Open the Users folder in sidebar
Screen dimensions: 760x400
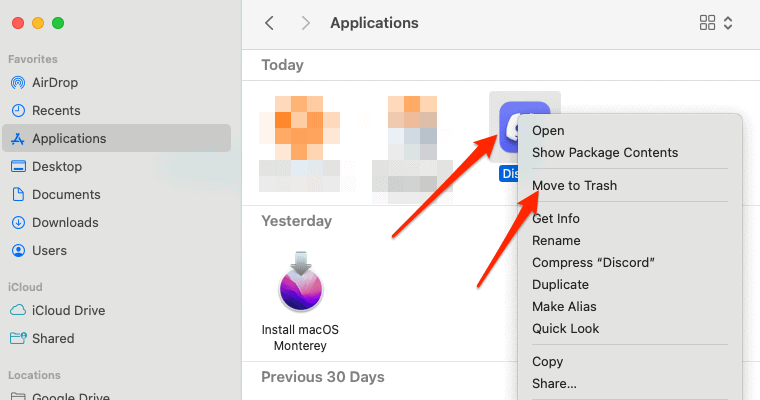[x=49, y=251]
